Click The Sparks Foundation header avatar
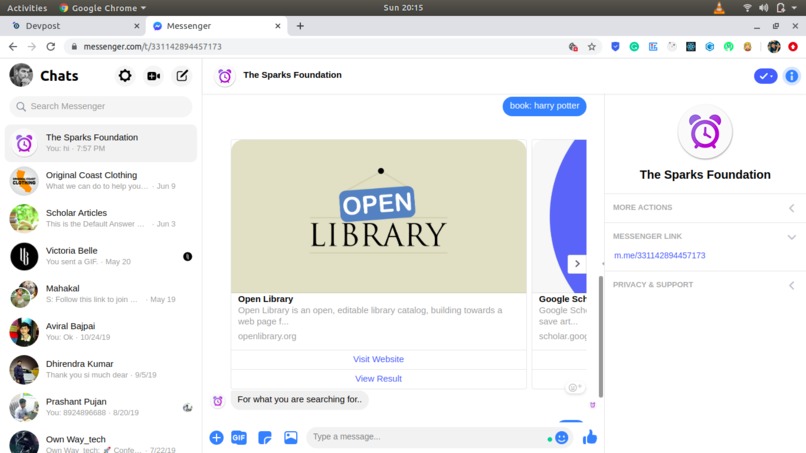806x453 pixels. (225, 77)
